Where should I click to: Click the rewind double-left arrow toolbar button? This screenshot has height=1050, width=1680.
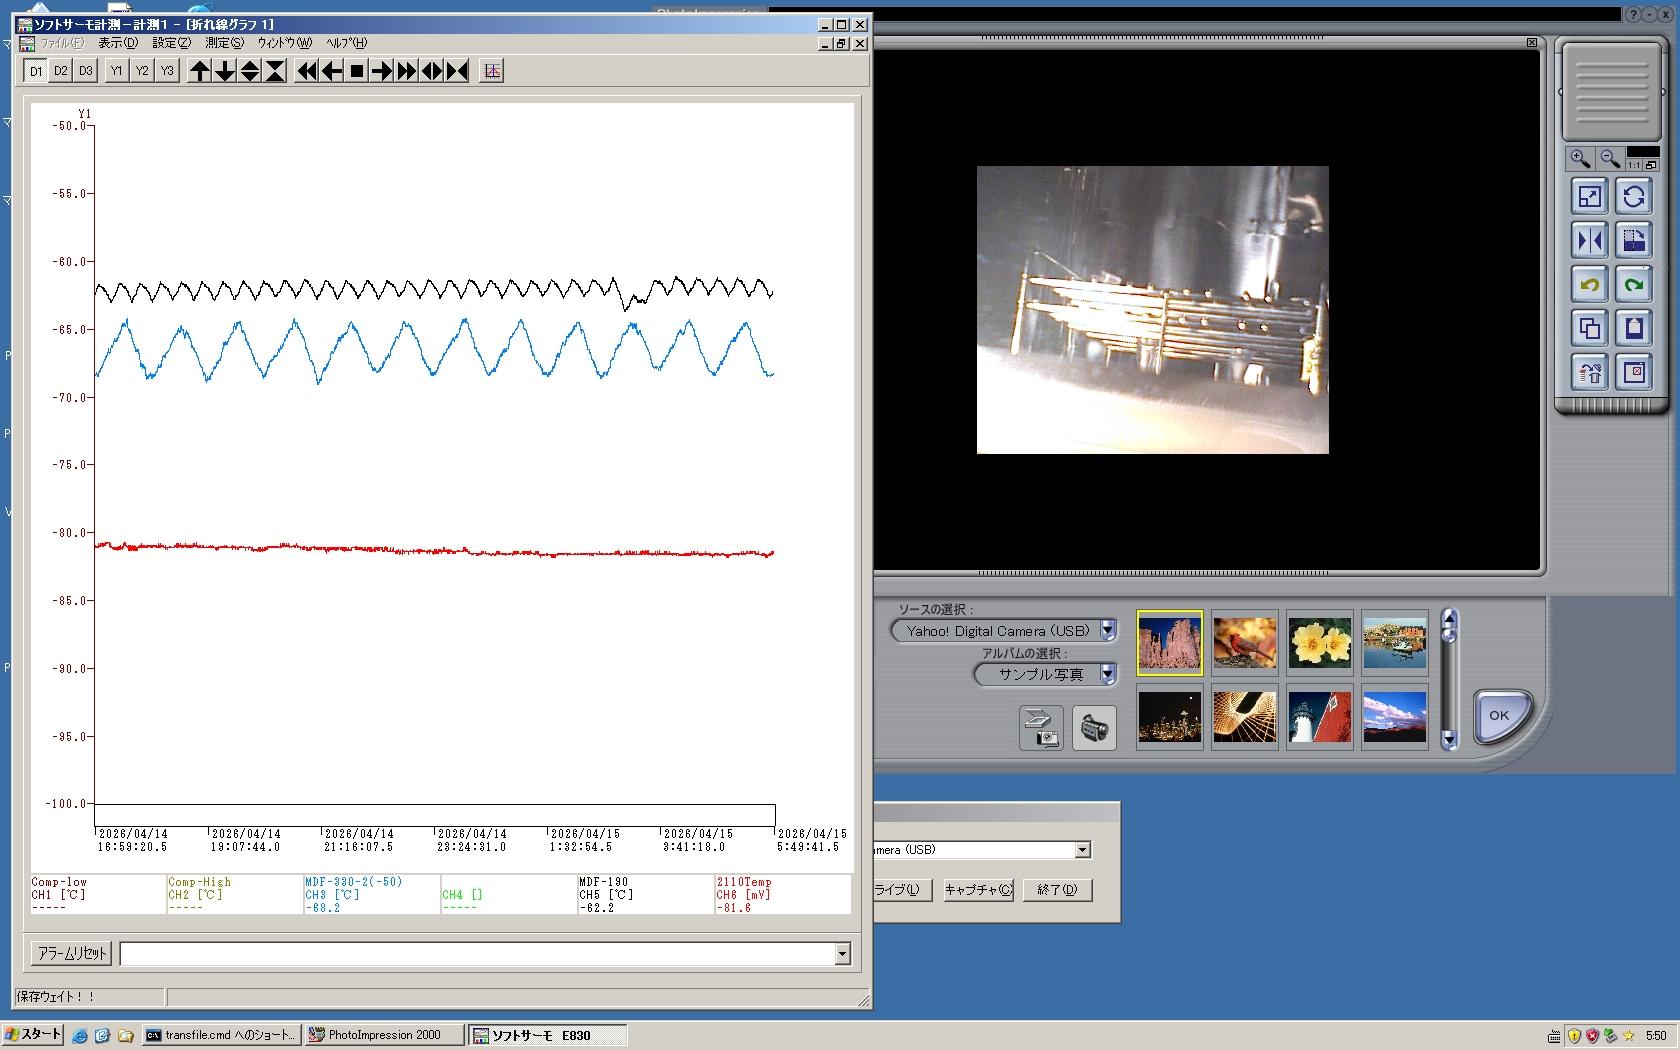(x=306, y=71)
